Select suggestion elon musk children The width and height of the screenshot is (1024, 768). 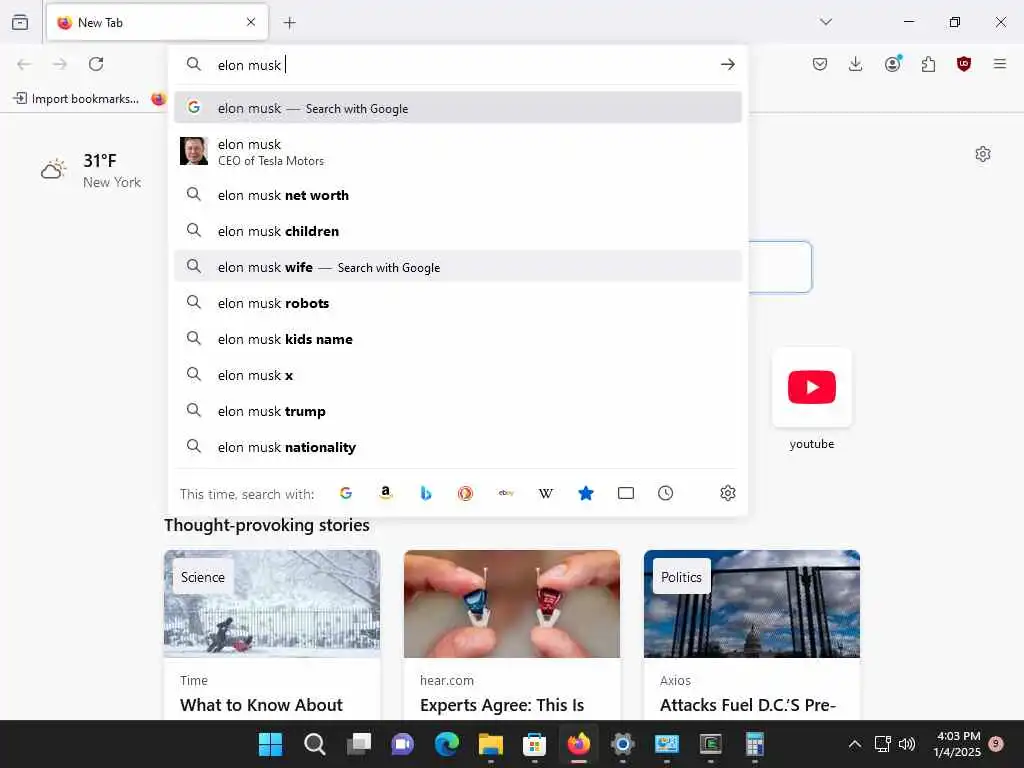coord(458,231)
